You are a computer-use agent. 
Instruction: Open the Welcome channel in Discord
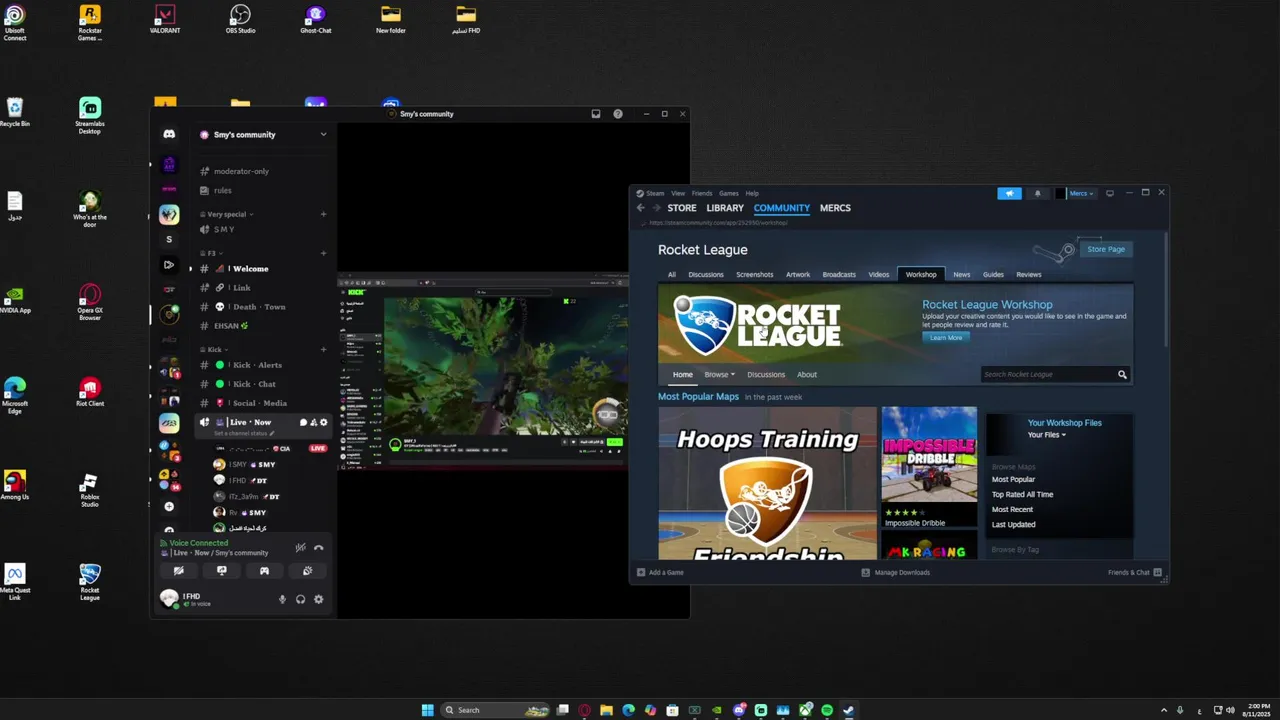pos(250,268)
